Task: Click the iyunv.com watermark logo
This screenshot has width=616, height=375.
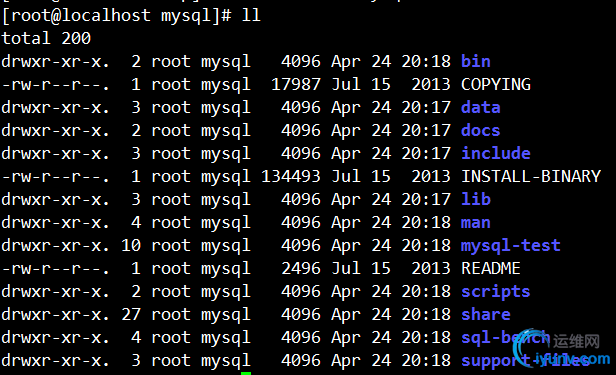Action: pos(562,349)
